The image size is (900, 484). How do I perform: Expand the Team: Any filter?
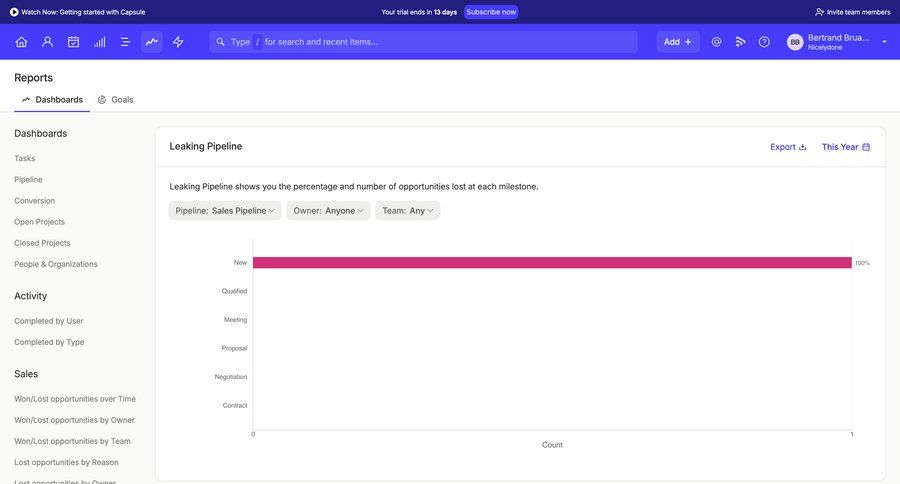tap(407, 211)
